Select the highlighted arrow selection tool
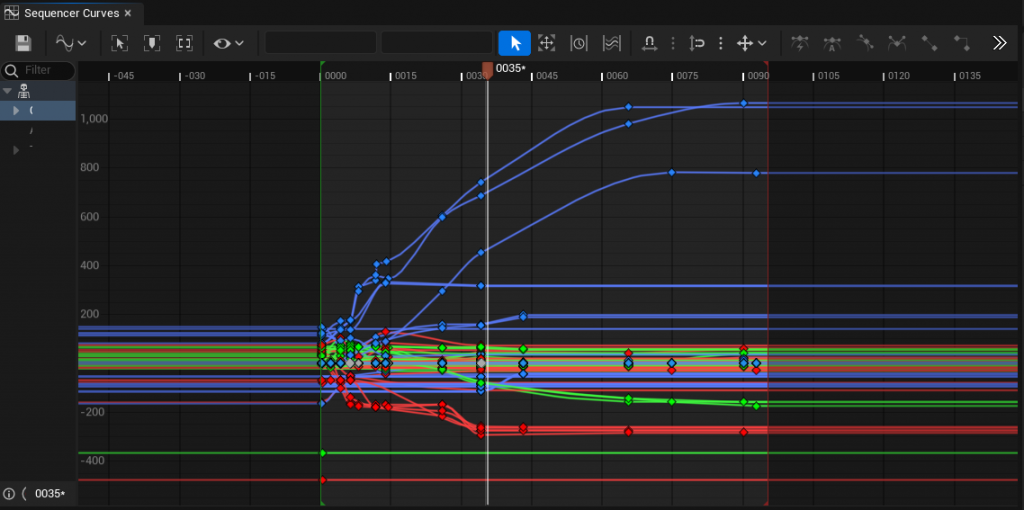Viewport: 1024px width, 510px height. tap(515, 43)
